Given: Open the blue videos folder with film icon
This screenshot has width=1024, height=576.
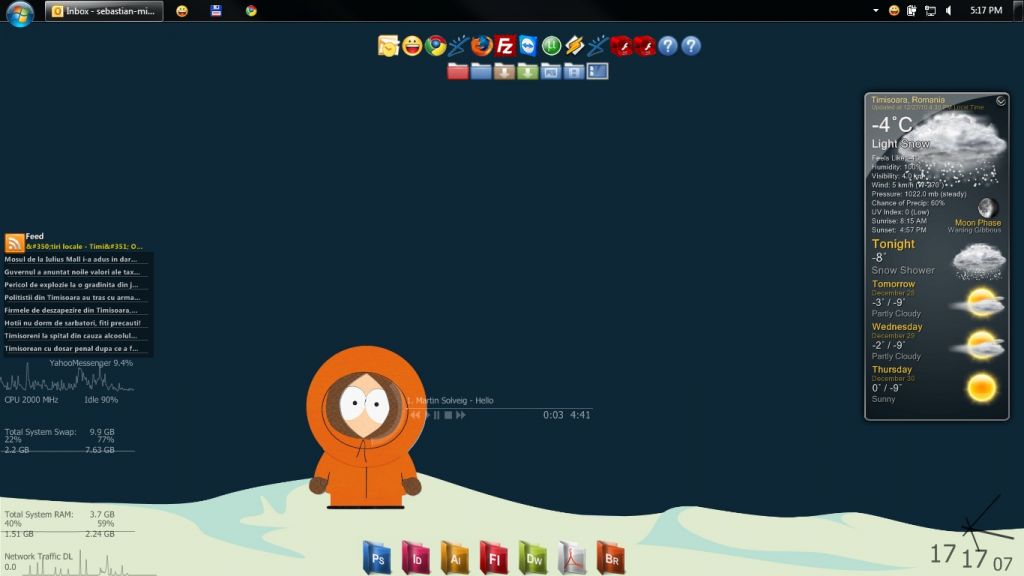Looking at the screenshot, I should [574, 71].
